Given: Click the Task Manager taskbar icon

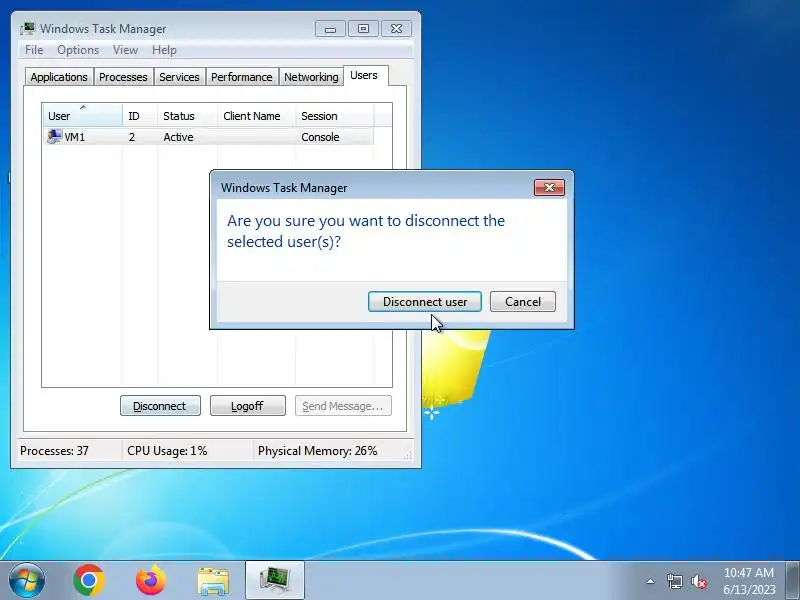Looking at the screenshot, I should click(x=275, y=581).
